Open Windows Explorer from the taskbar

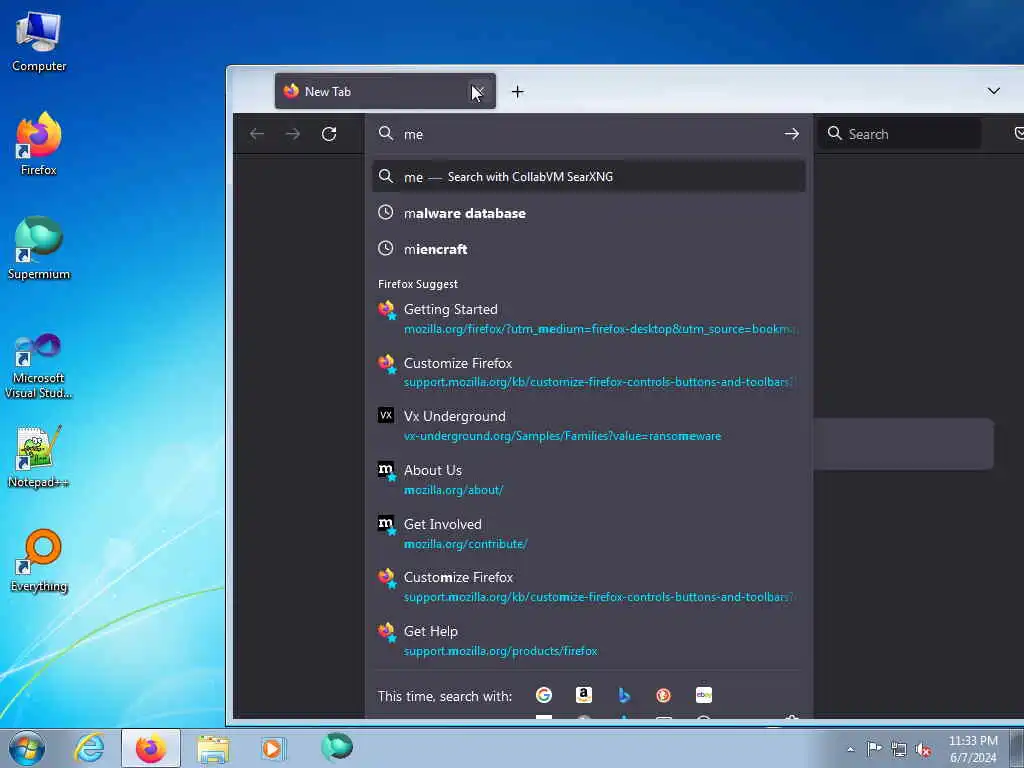pyautogui.click(x=214, y=748)
